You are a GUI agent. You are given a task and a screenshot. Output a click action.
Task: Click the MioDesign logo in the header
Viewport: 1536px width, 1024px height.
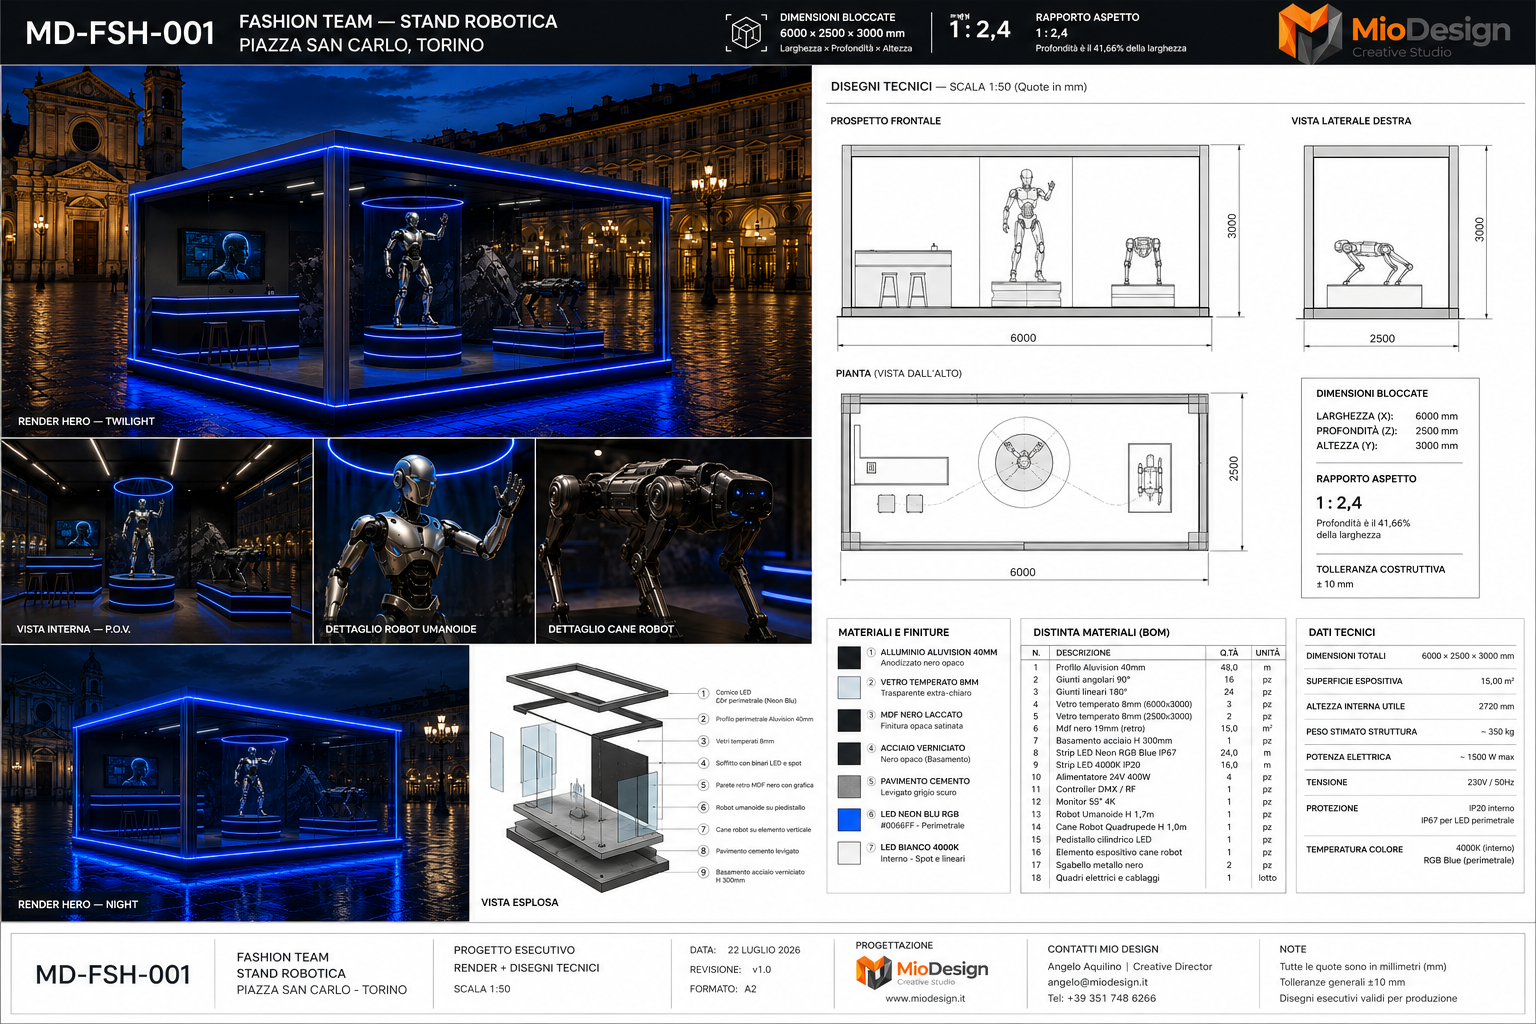[x=1394, y=33]
